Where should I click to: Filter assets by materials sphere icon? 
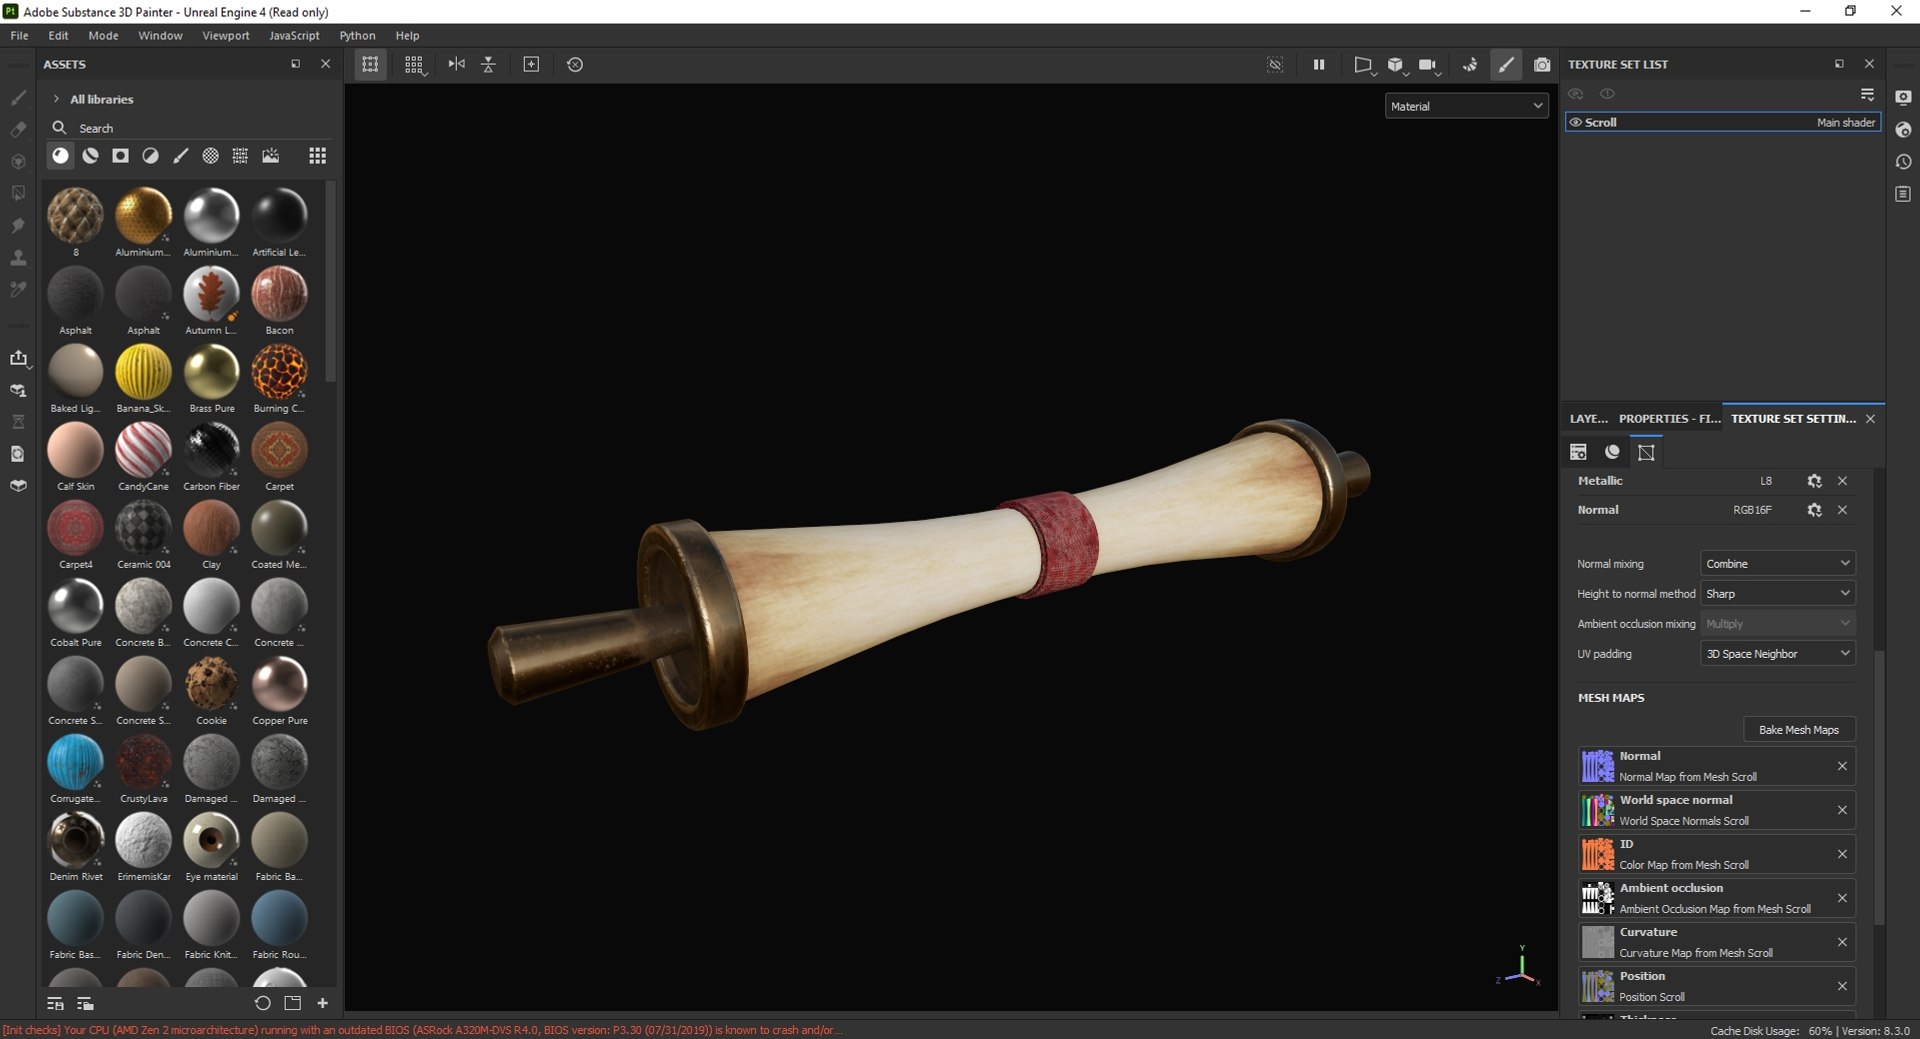point(61,156)
